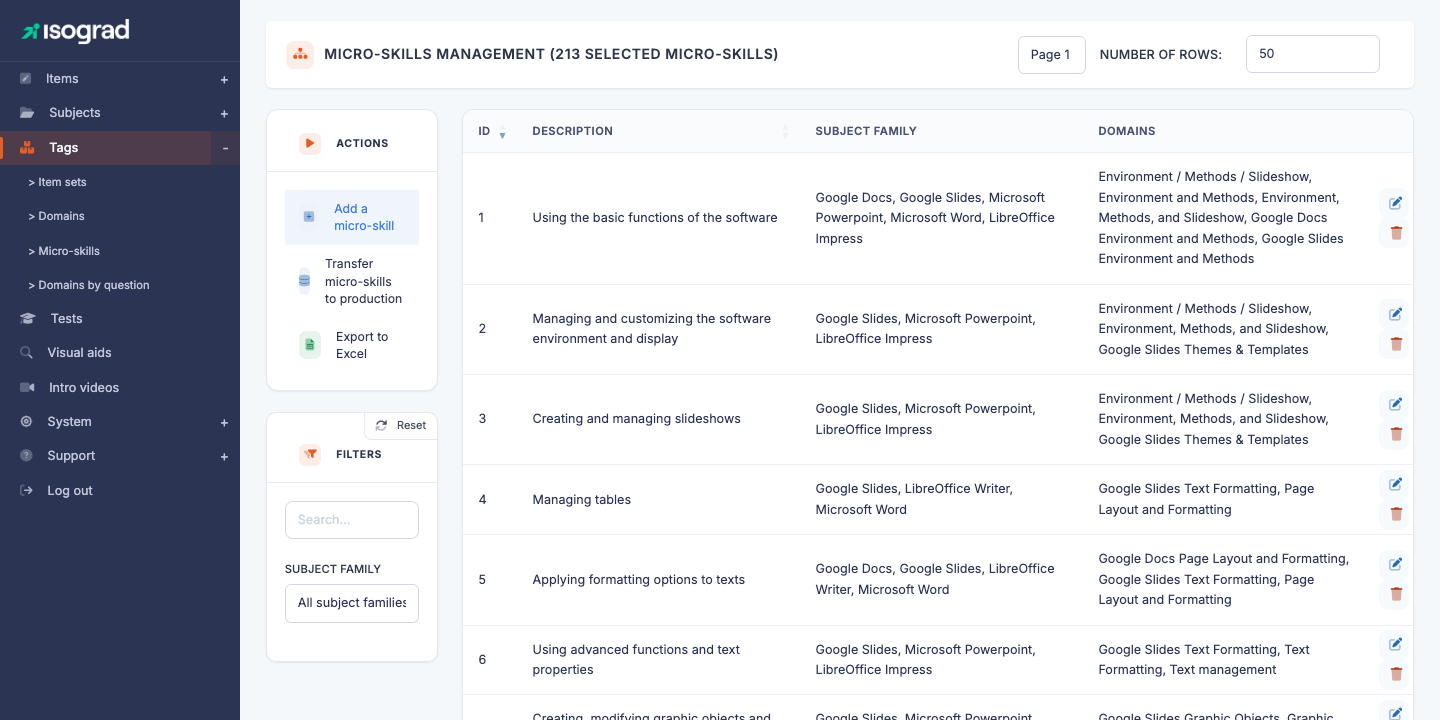Image resolution: width=1440 pixels, height=720 pixels.
Task: Click the Items pencil icon in sidebar
Action: pos(26,78)
